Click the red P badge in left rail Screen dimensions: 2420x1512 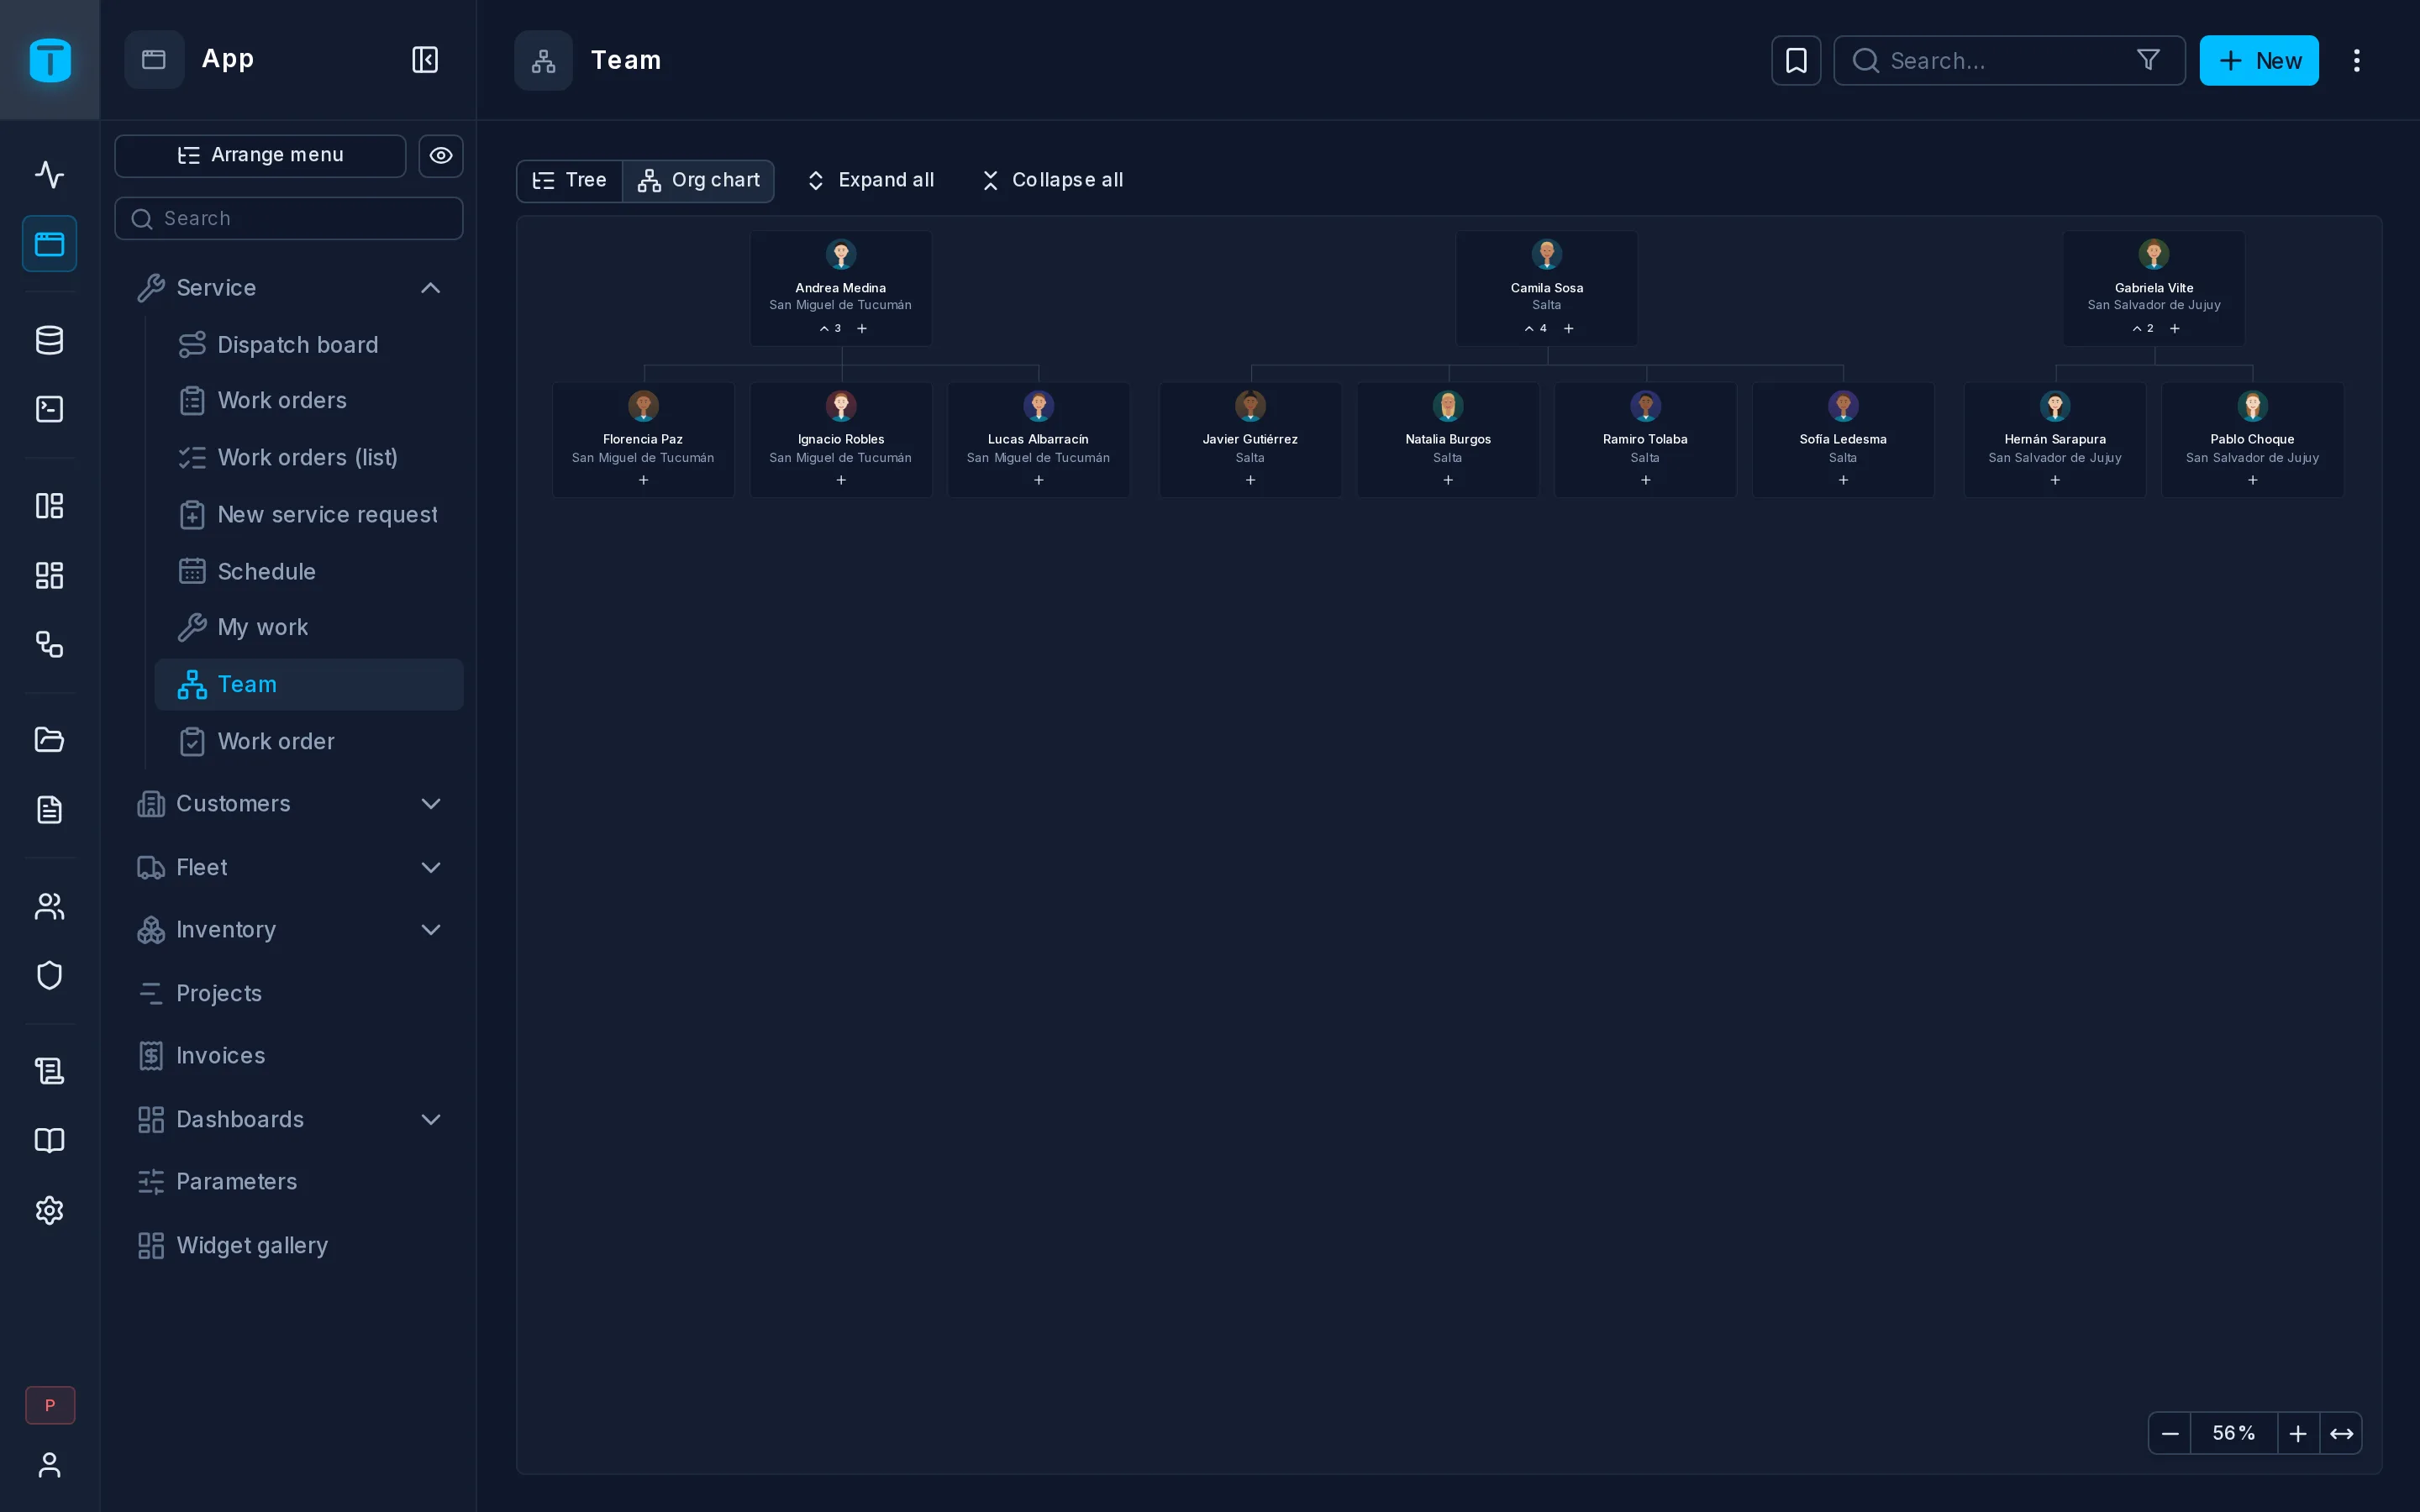coord(50,1405)
